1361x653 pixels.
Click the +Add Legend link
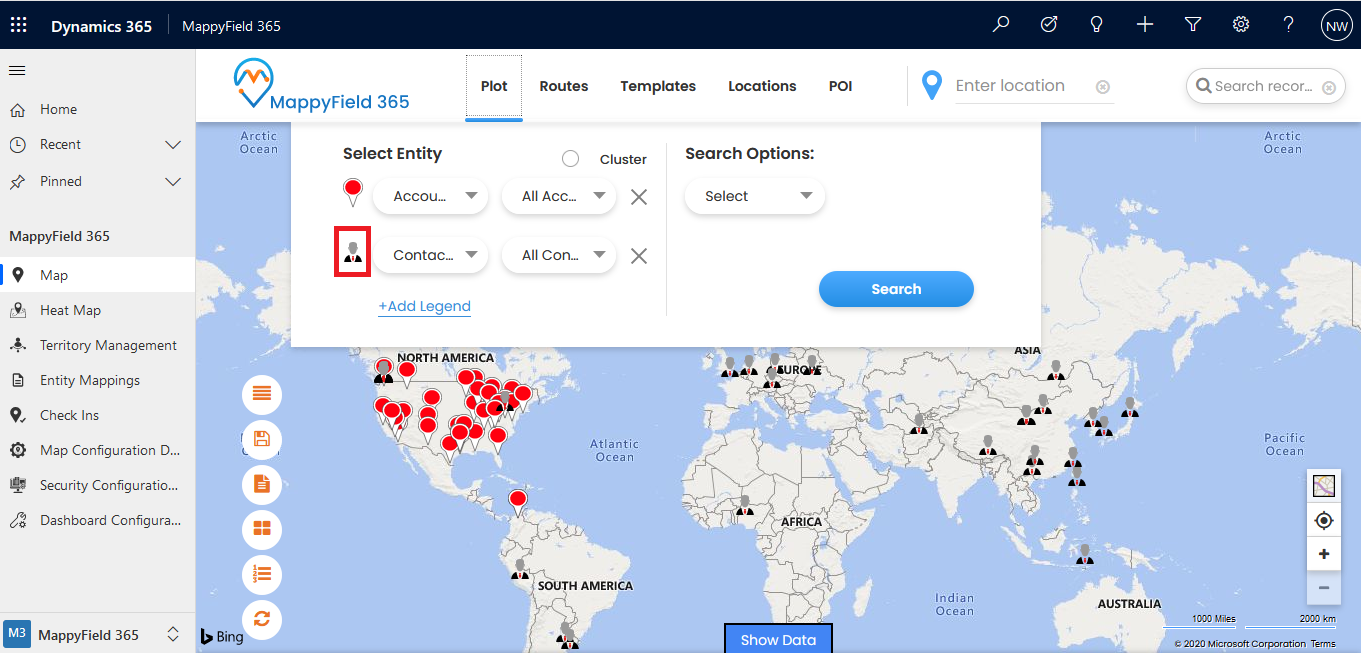[424, 306]
